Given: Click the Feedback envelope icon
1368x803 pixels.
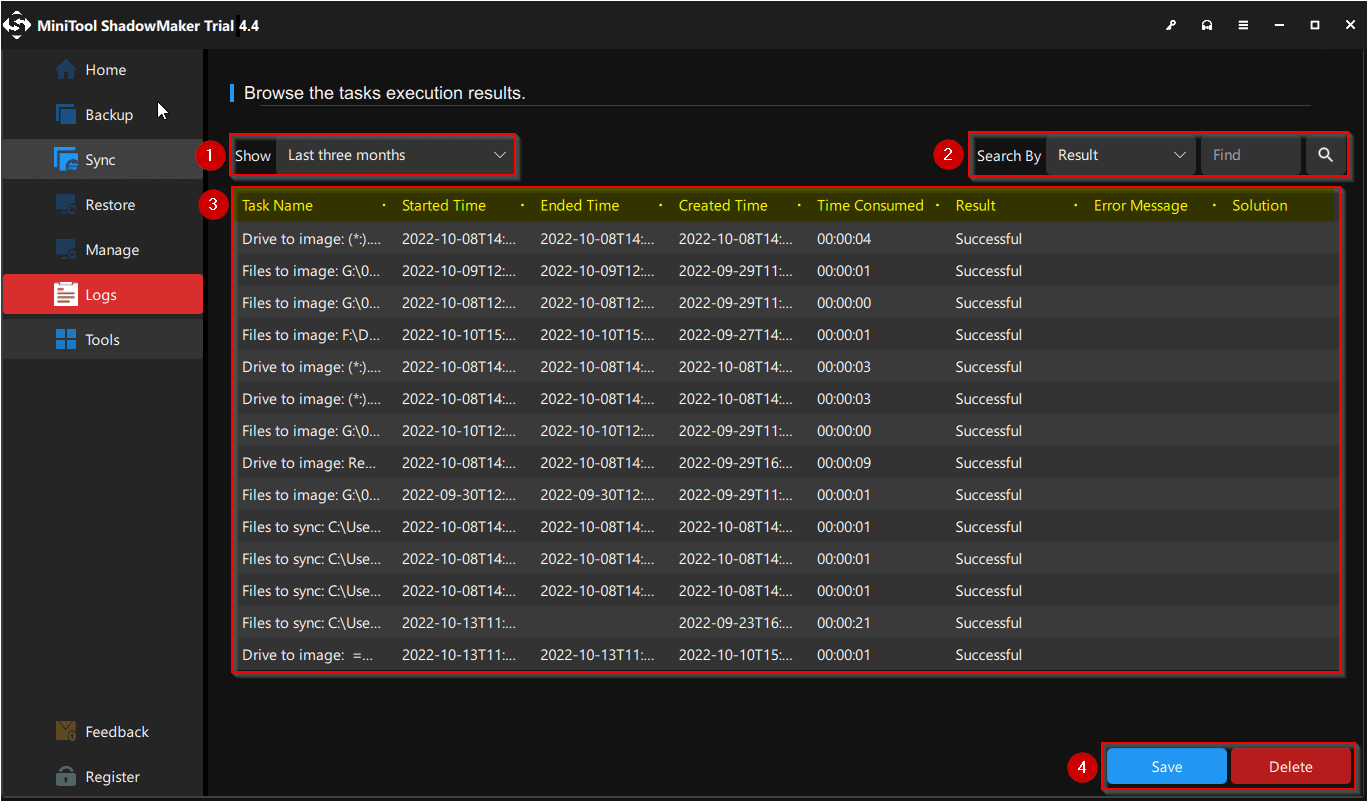Looking at the screenshot, I should point(66,732).
